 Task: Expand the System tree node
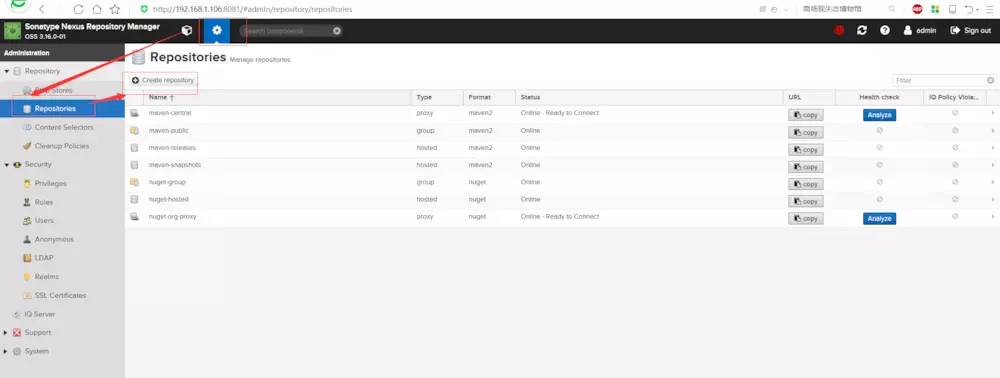coord(6,351)
